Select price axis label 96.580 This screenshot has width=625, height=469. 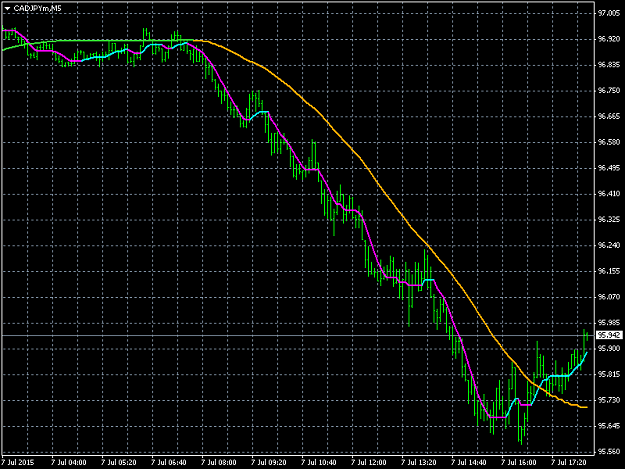609,142
